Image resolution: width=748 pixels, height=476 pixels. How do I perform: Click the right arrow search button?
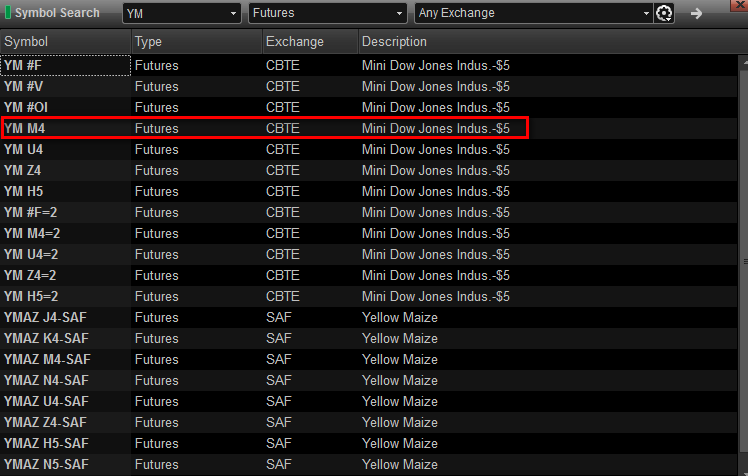click(696, 13)
